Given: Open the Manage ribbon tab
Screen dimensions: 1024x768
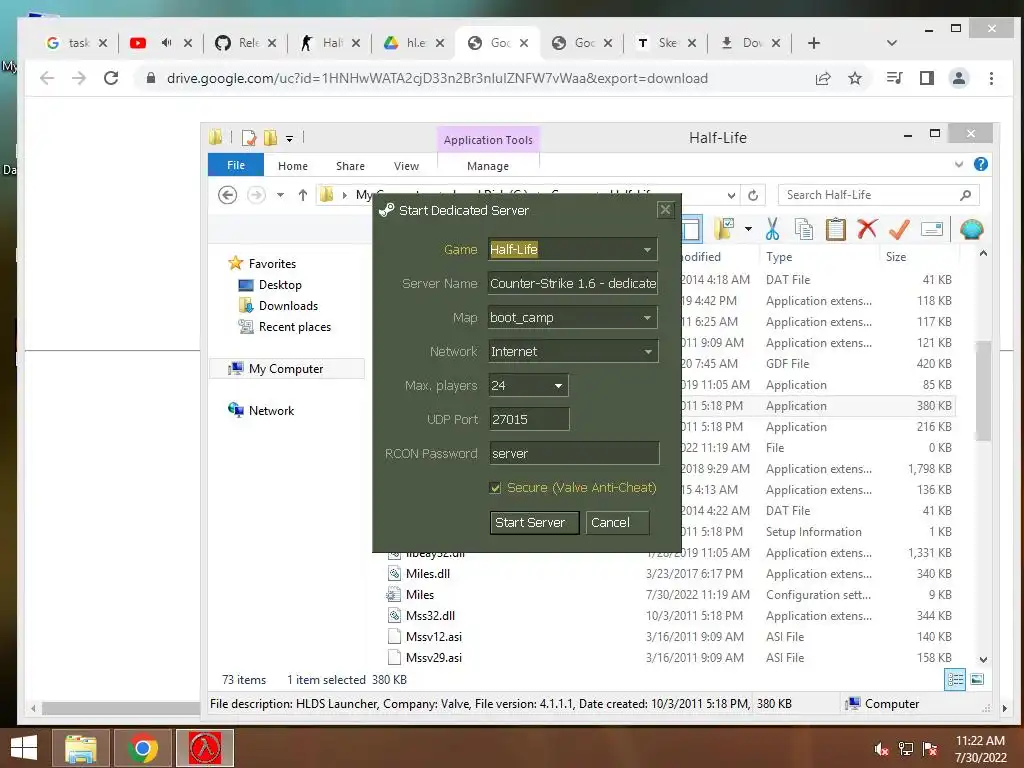Looking at the screenshot, I should click(x=487, y=166).
